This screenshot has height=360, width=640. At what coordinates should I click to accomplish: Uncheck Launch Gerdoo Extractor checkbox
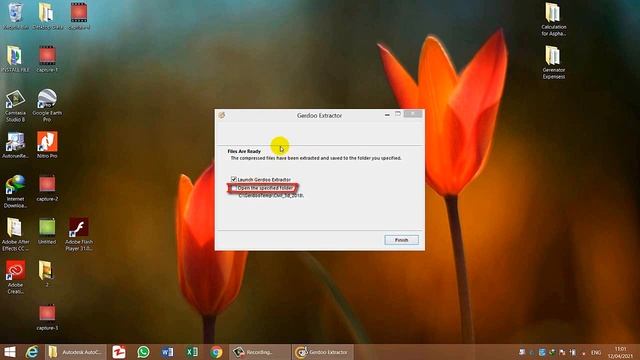[x=234, y=179]
